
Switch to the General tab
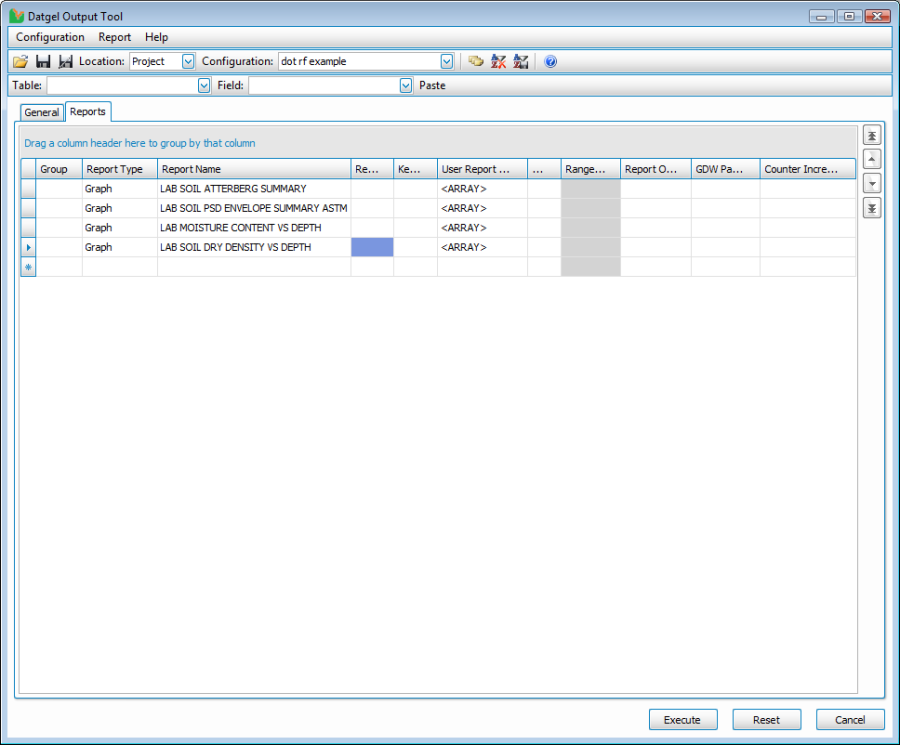pyautogui.click(x=42, y=113)
